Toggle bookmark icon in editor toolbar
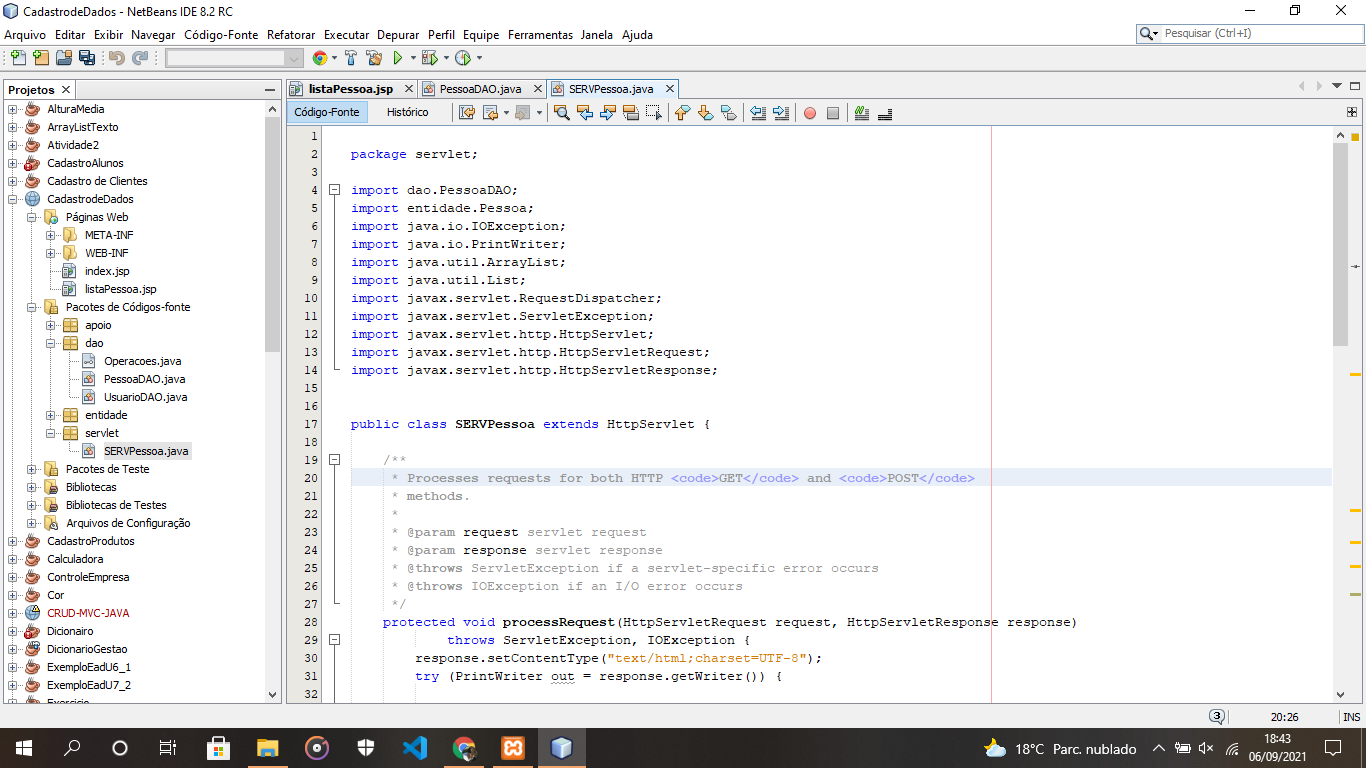Image resolution: width=1366 pixels, height=768 pixels. pyautogui.click(x=728, y=113)
